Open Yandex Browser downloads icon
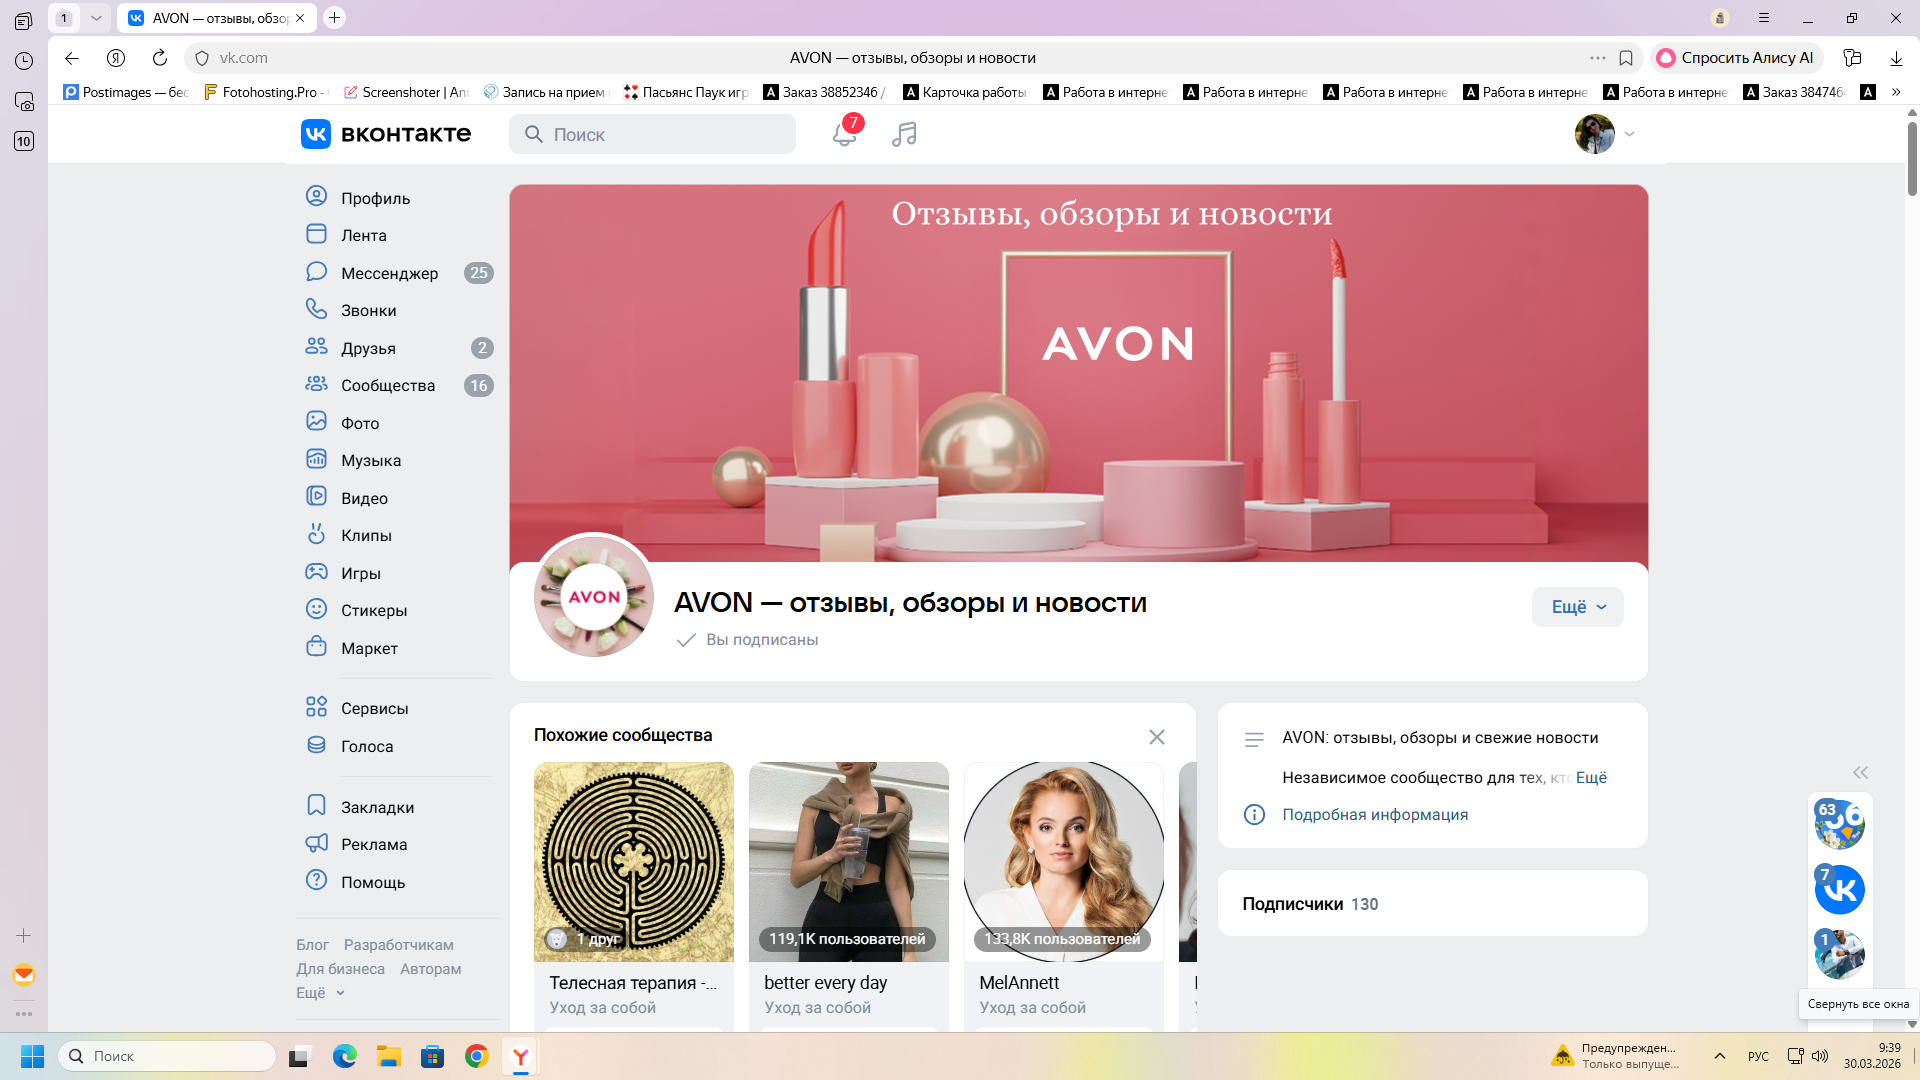1920x1080 pixels. click(1896, 58)
